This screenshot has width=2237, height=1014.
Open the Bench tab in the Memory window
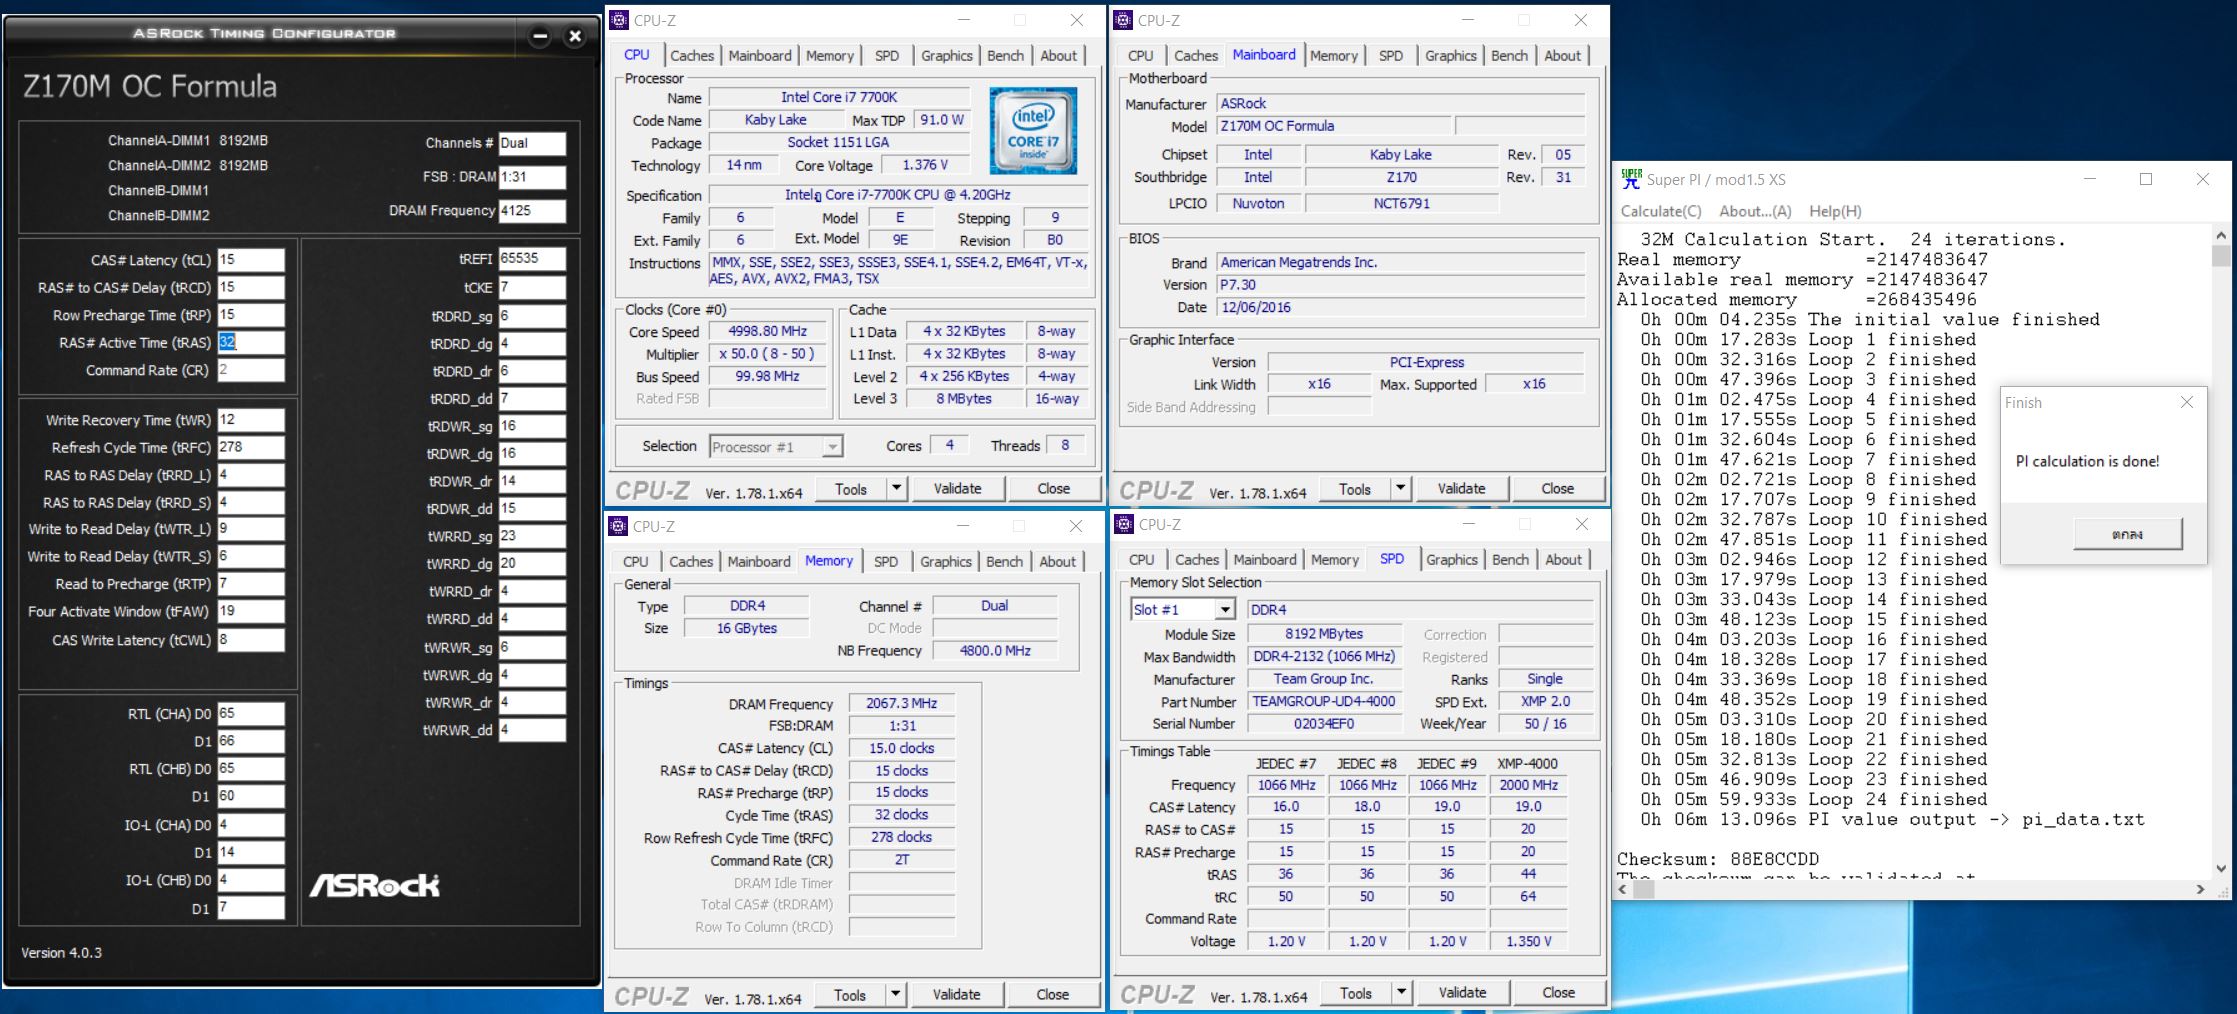(1004, 561)
